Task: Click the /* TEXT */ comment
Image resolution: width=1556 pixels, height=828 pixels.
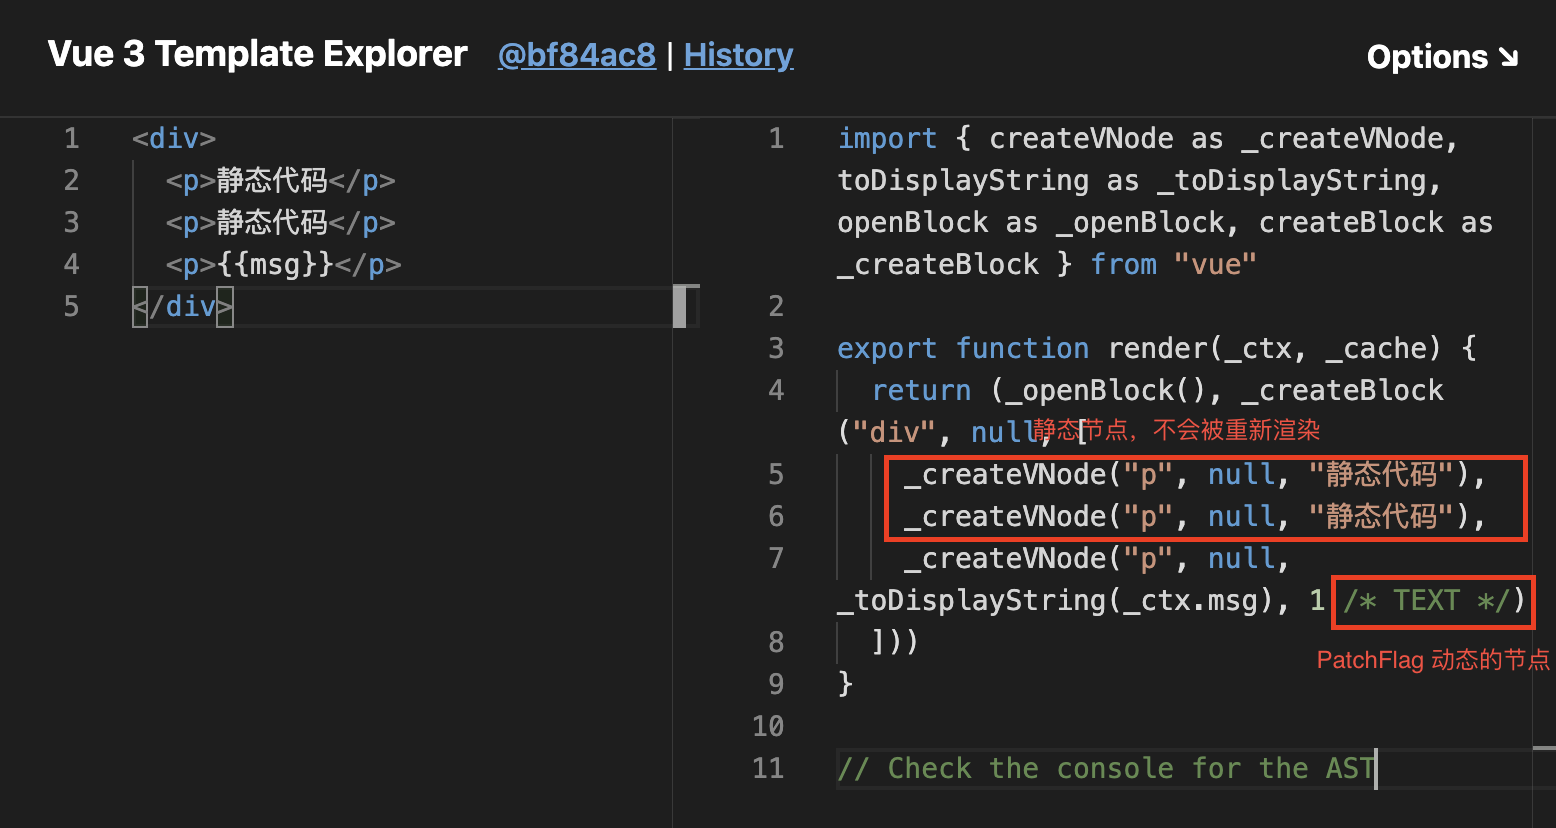Action: tap(1426, 600)
